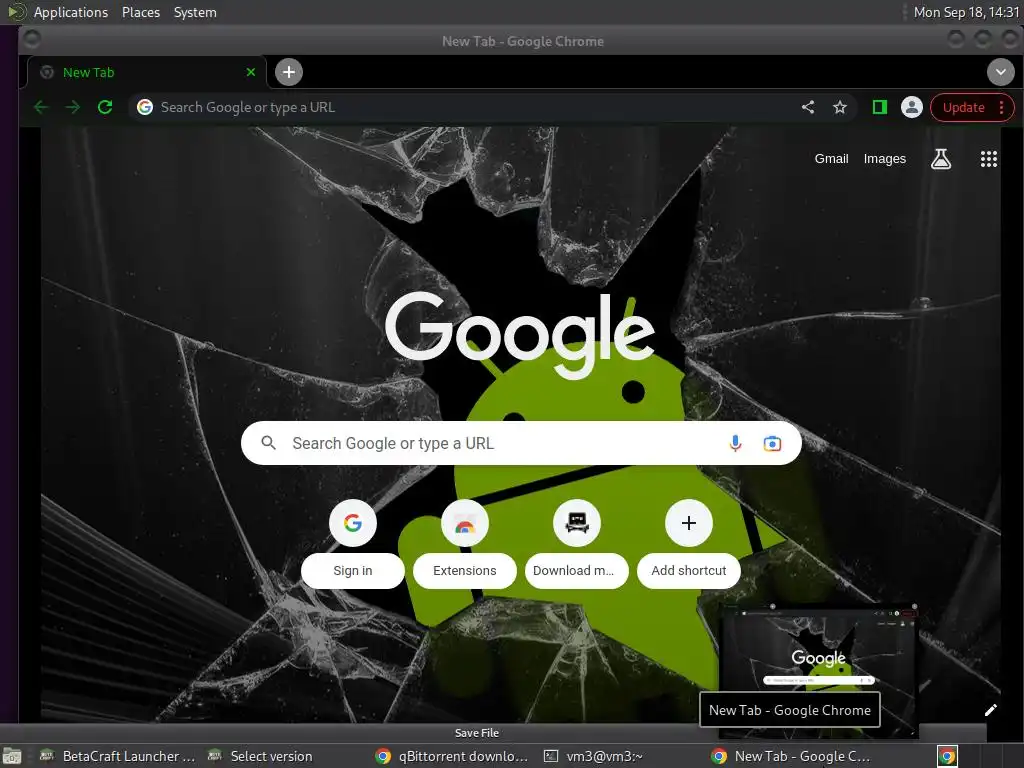
Task: Open the Extensions shortcut
Action: [464, 543]
